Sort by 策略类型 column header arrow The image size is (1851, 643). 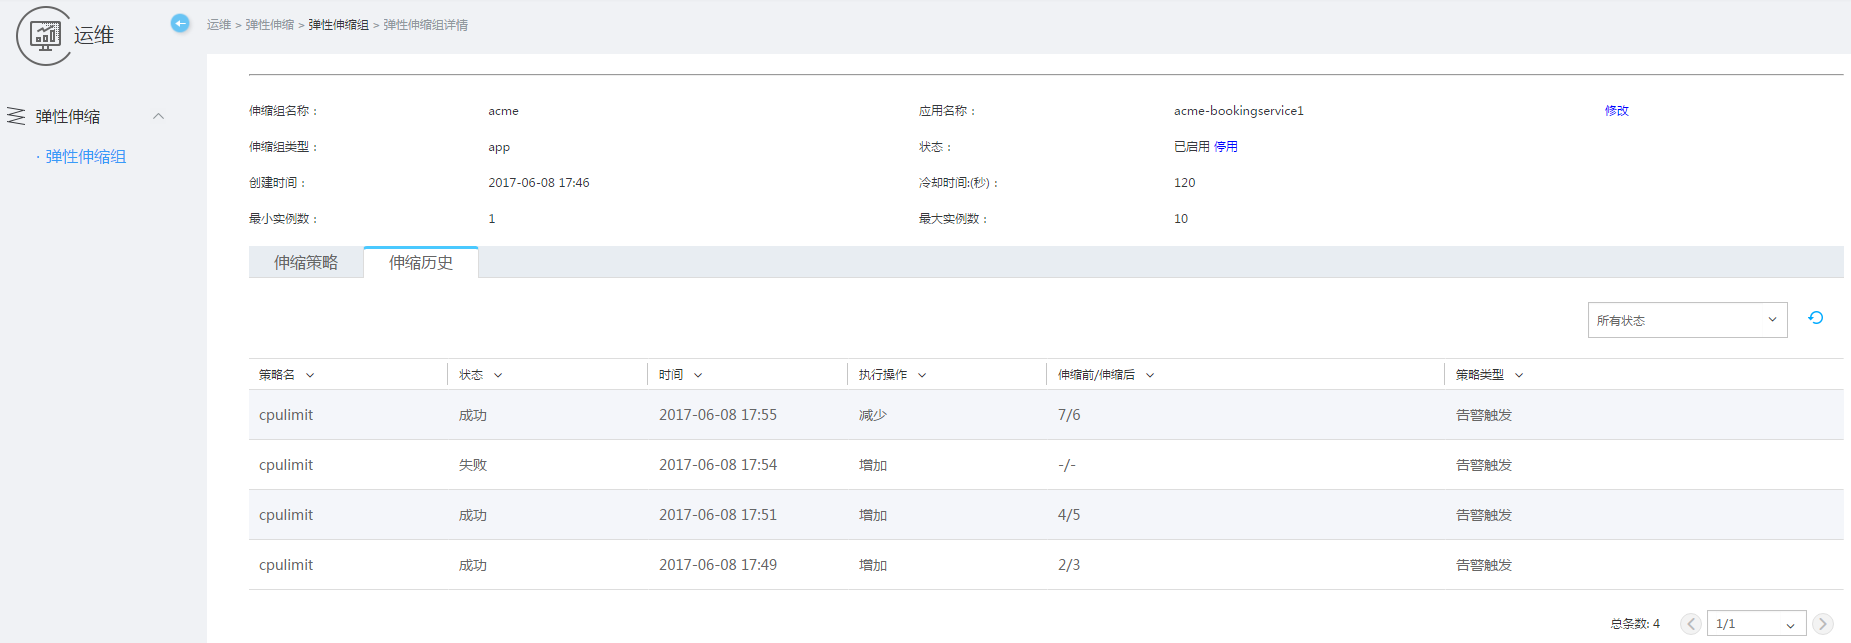(x=1519, y=375)
